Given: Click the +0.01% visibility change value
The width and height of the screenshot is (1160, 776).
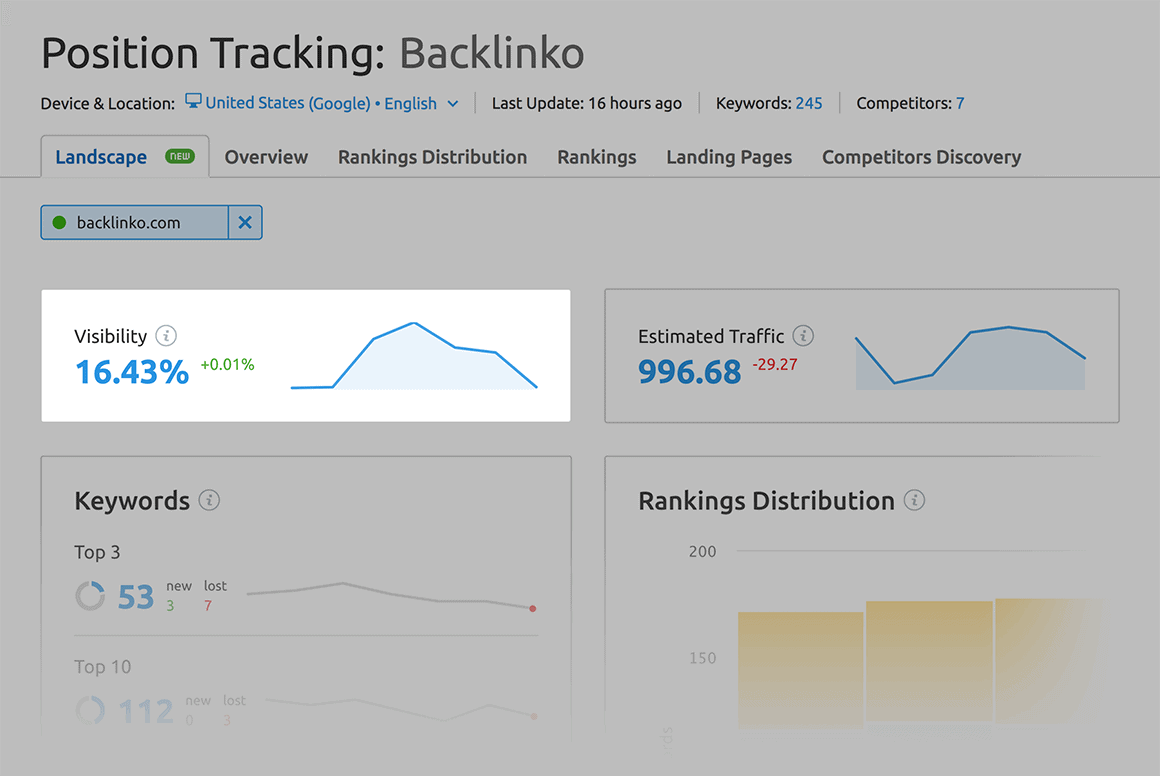Looking at the screenshot, I should [227, 365].
